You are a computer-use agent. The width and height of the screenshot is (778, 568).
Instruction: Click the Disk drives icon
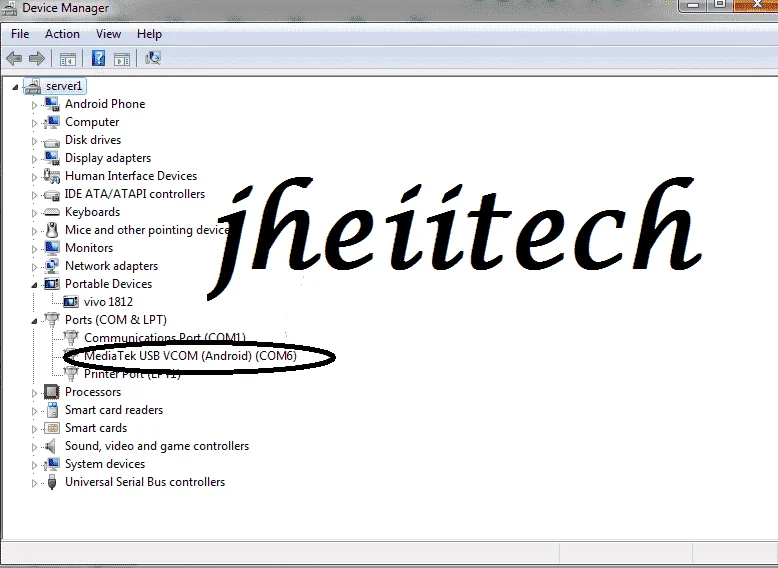(x=52, y=141)
